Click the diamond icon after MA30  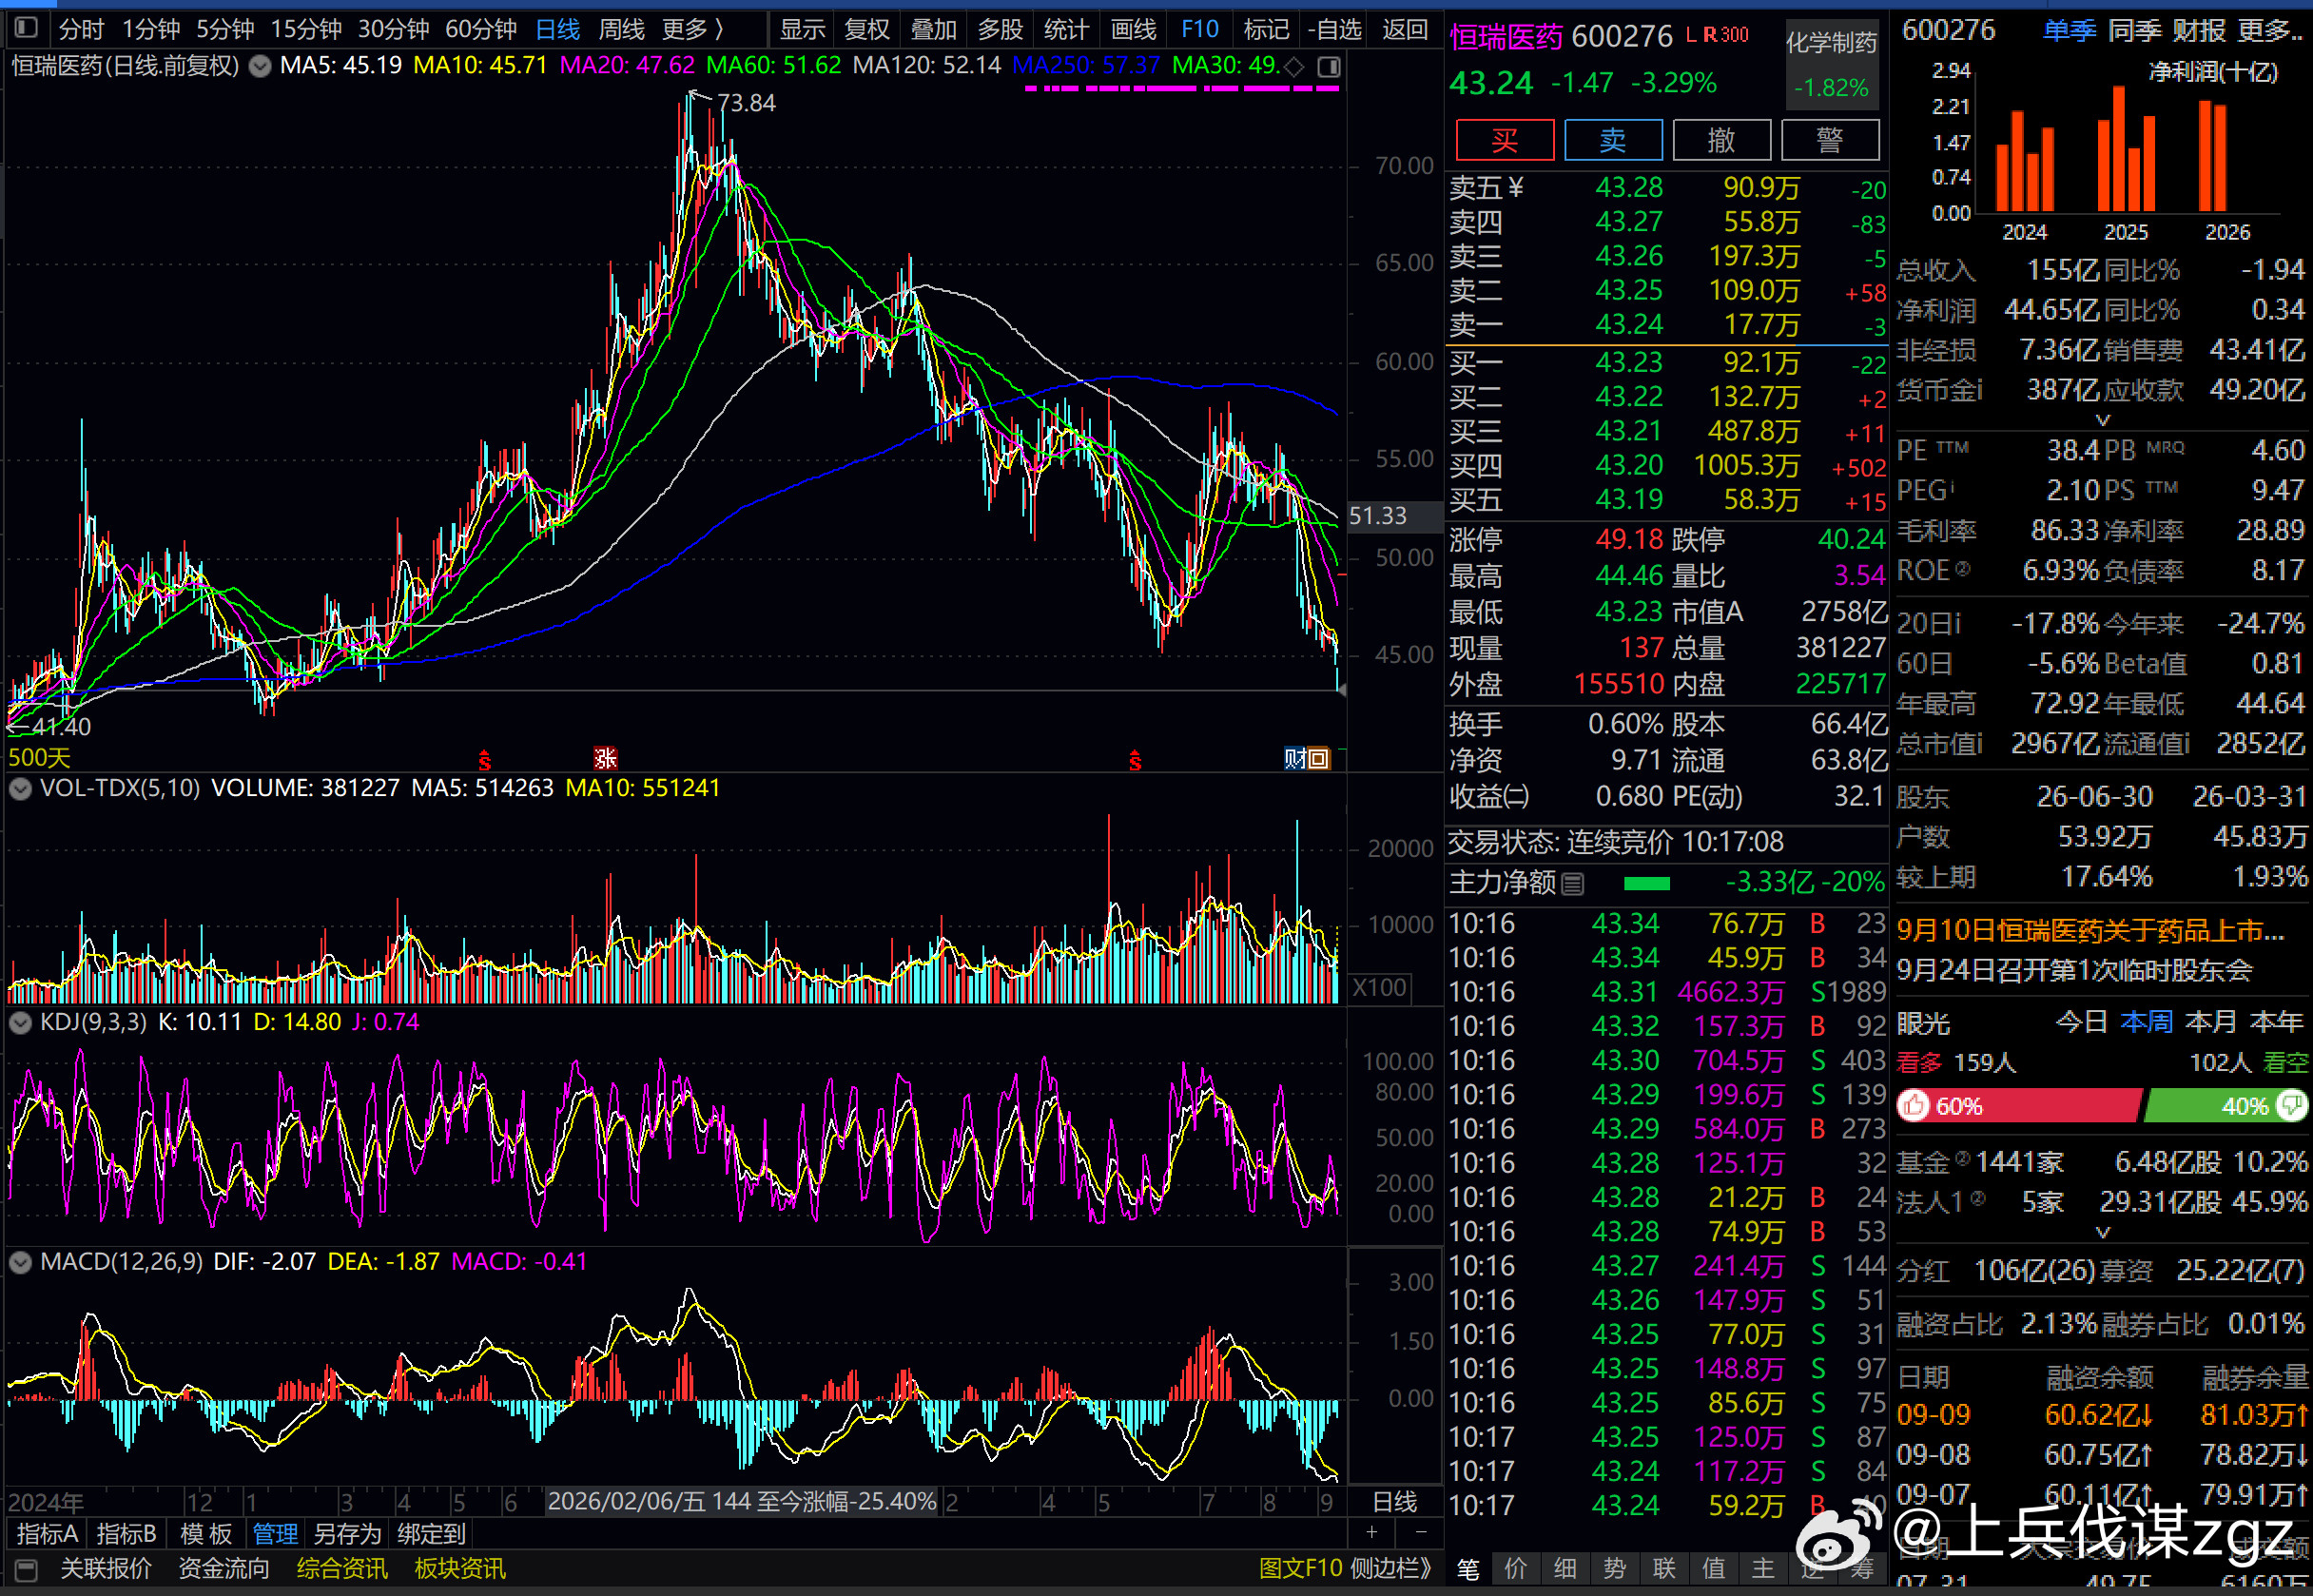pyautogui.click(x=1294, y=67)
